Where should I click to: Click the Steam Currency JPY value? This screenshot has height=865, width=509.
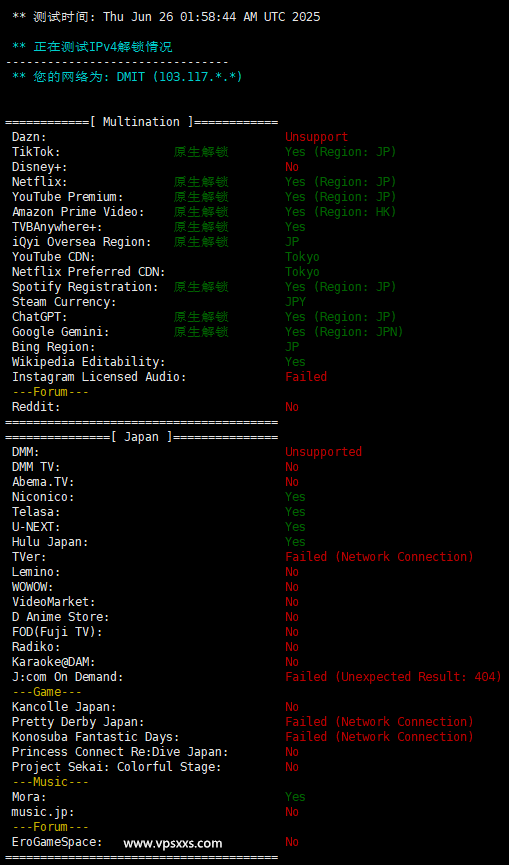tap(296, 302)
